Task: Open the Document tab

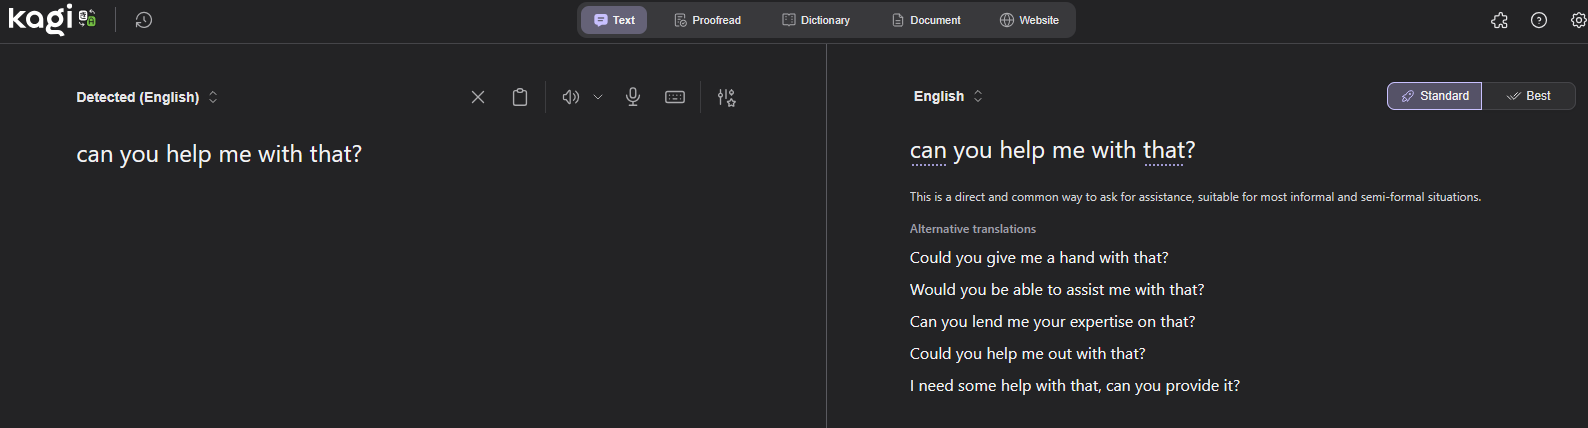Action: point(926,20)
